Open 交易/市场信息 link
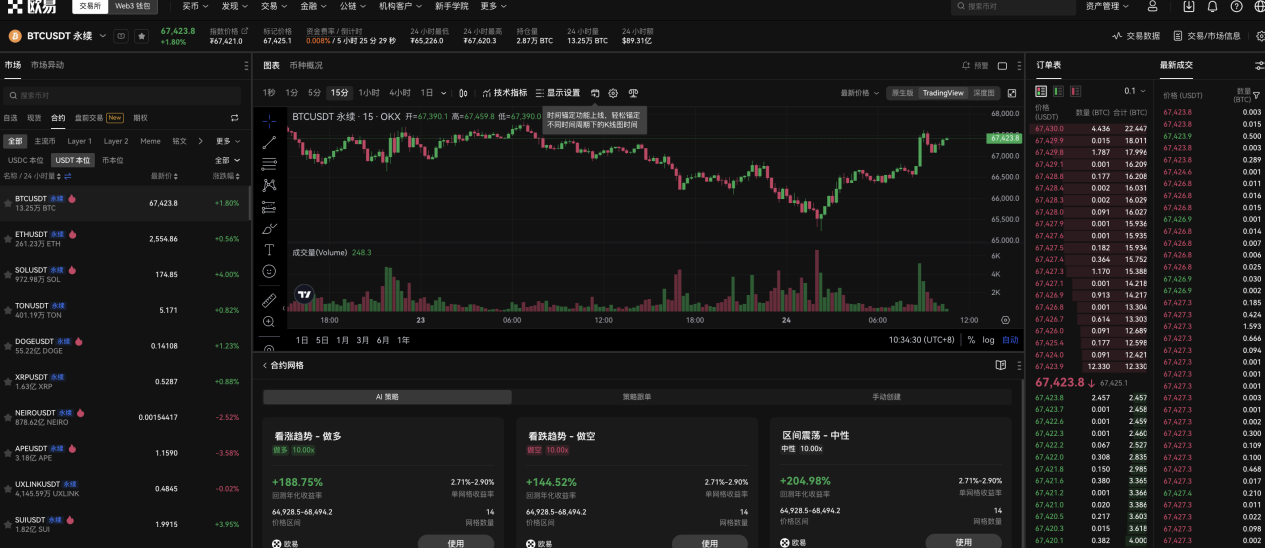 point(1206,36)
